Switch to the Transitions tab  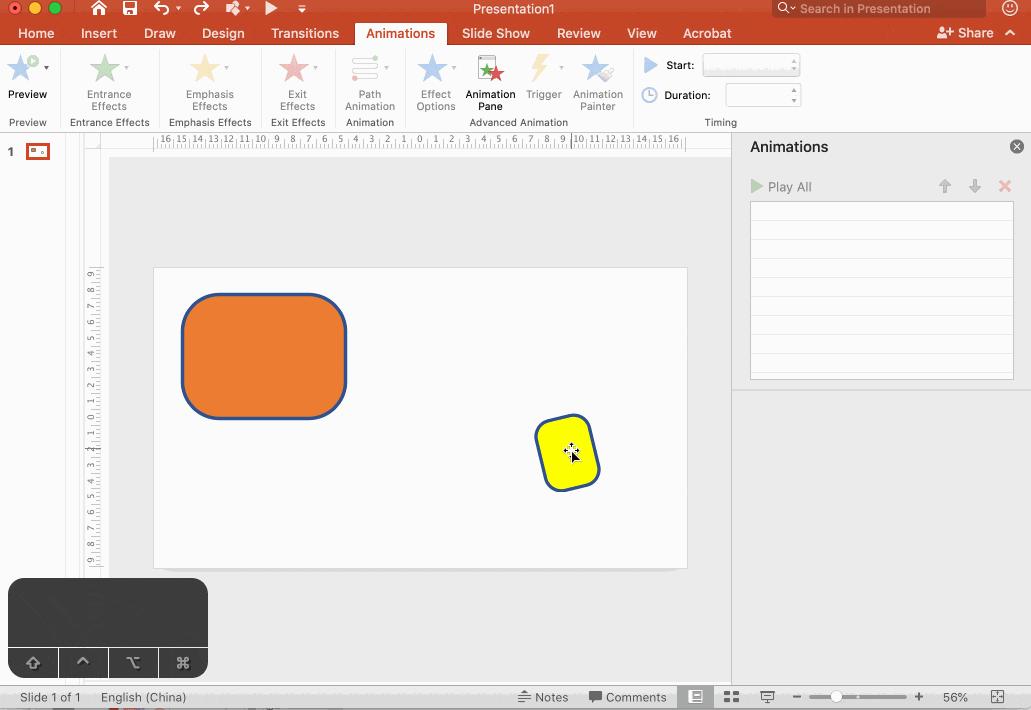coord(304,33)
